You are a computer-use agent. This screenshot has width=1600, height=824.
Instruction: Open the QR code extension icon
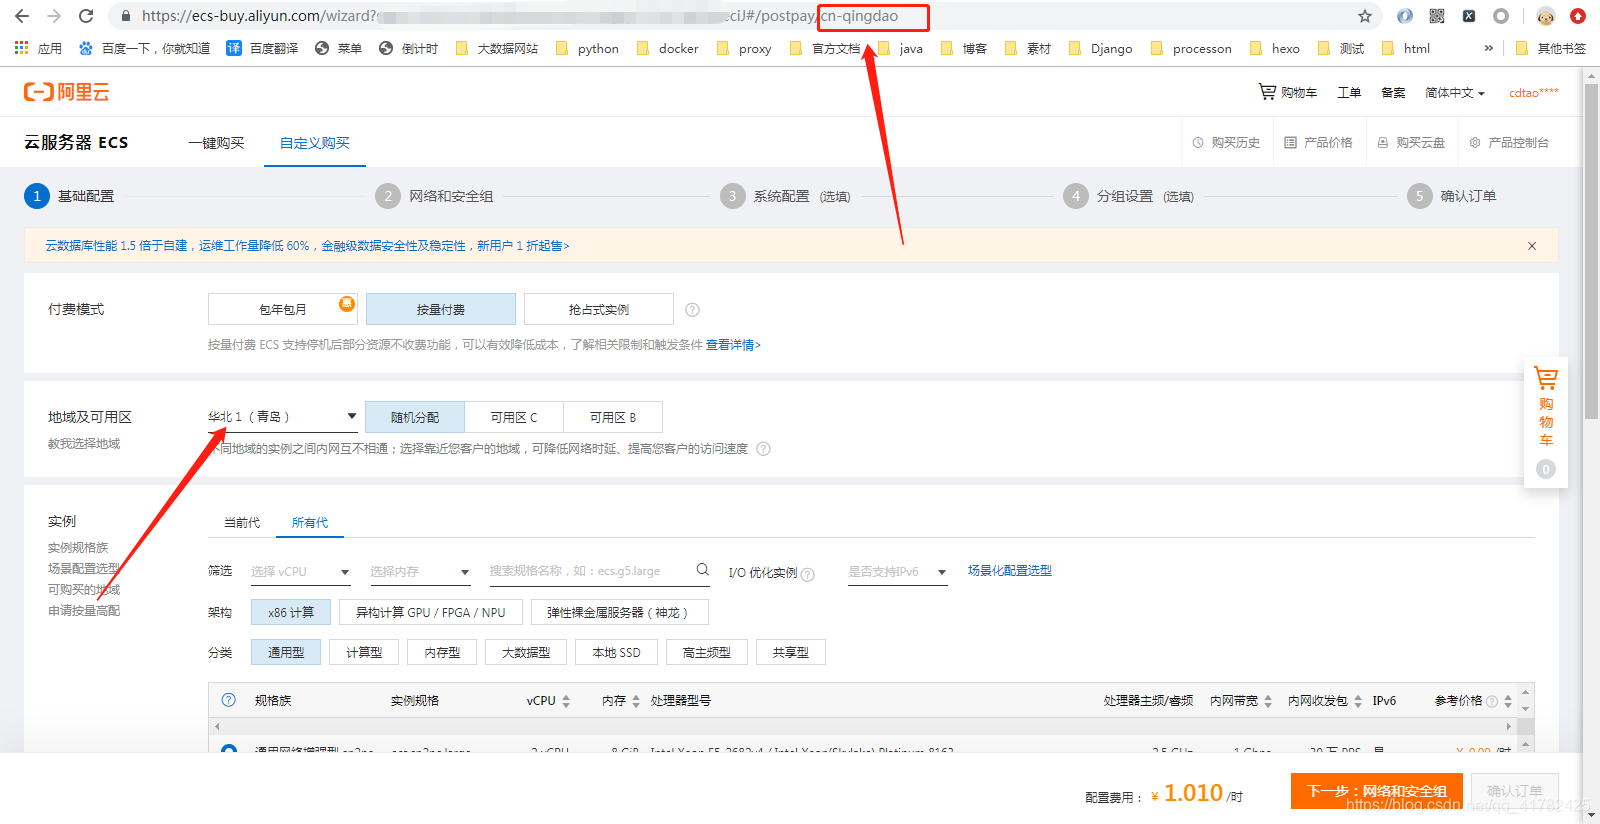(1437, 16)
